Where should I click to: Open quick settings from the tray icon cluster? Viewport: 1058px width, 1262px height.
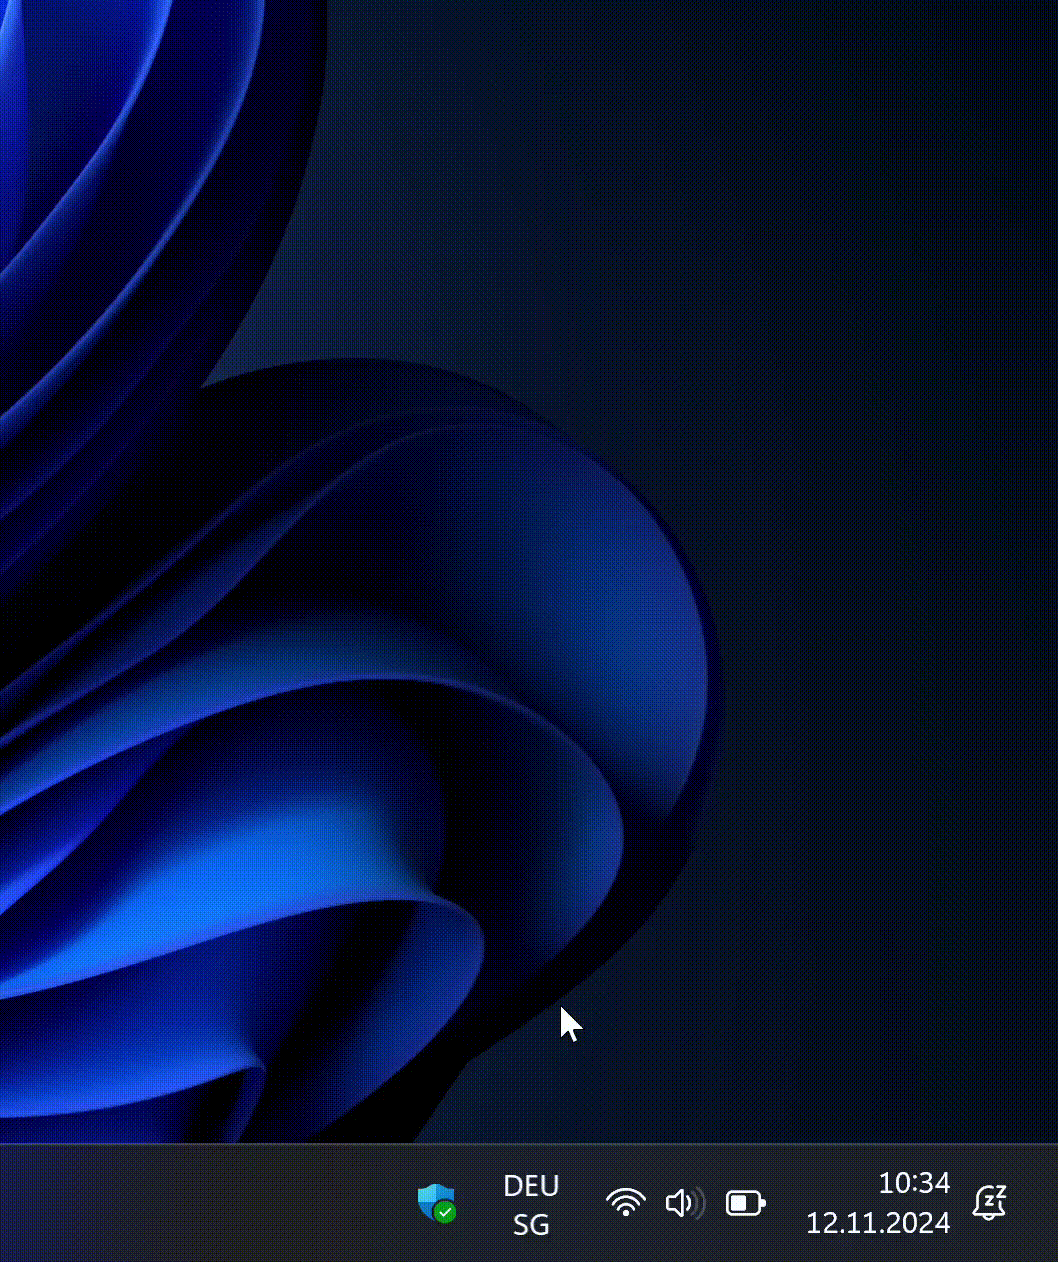(x=684, y=1203)
